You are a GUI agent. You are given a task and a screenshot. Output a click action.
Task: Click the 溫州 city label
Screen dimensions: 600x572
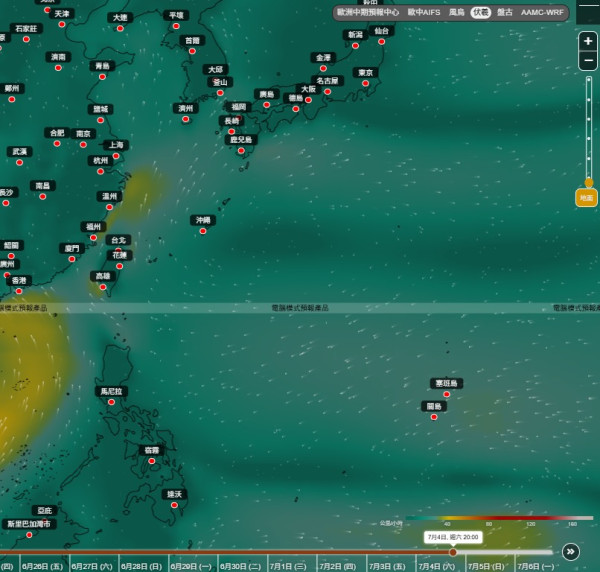109,196
